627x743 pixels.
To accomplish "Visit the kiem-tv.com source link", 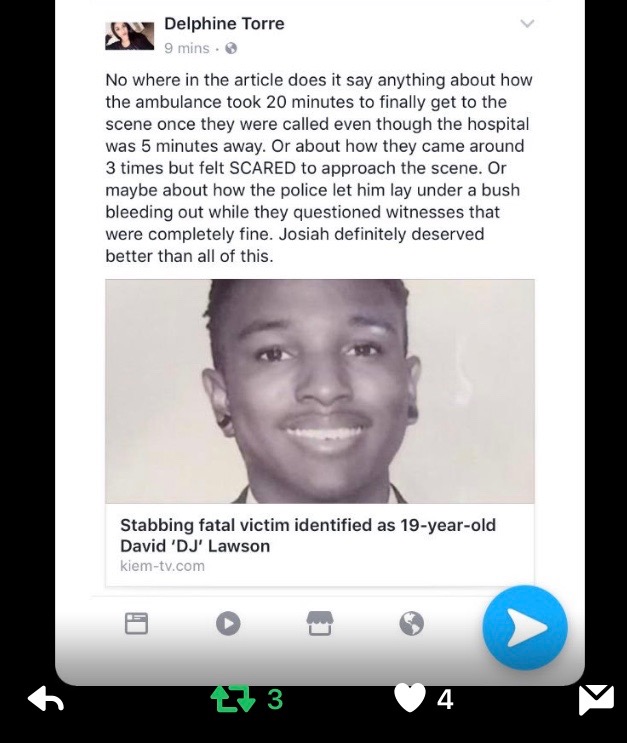I will point(163,566).
